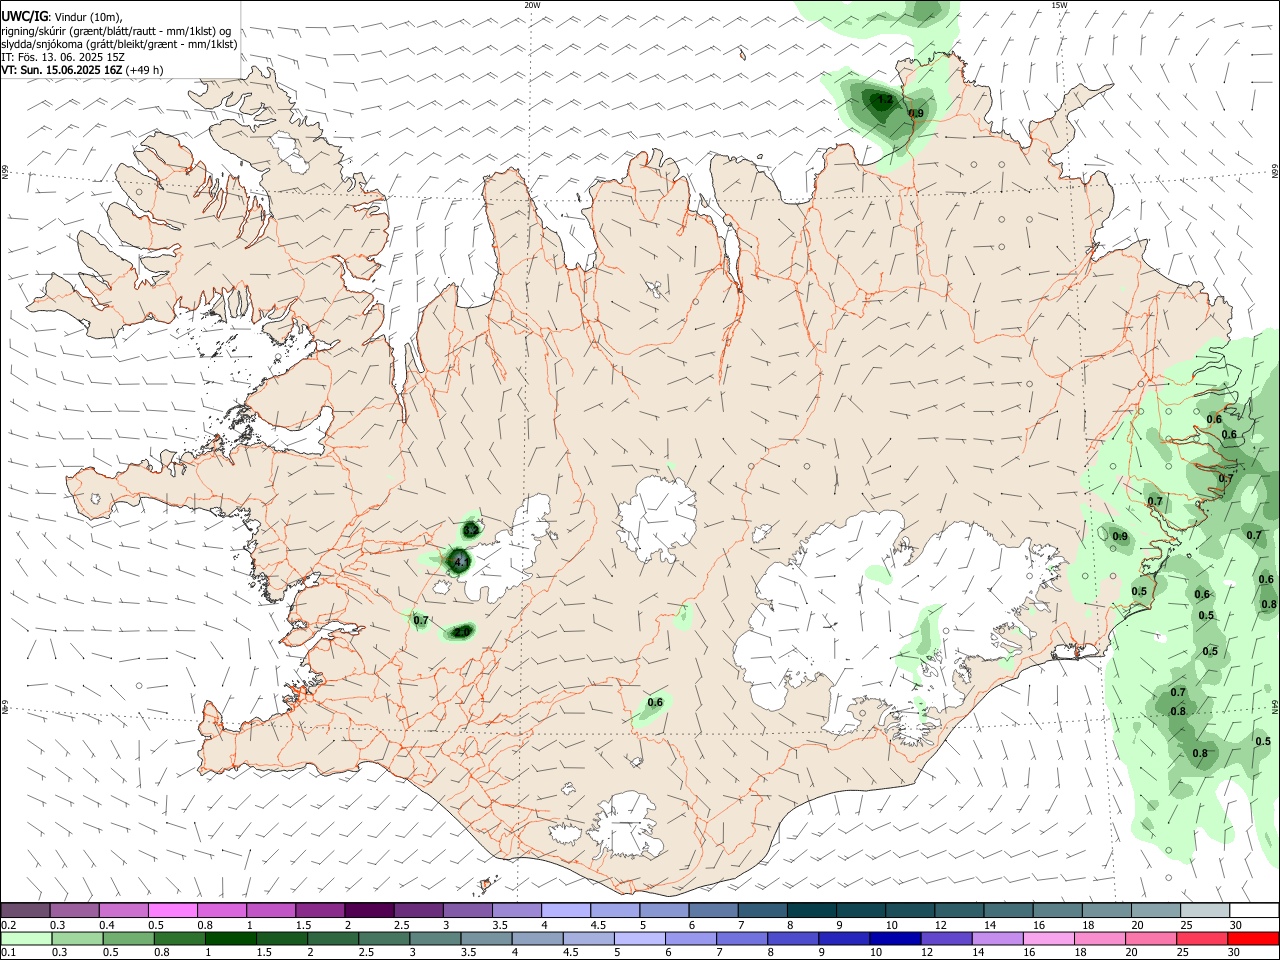1280x960 pixels.
Task: Pick the lower legend swatch starting at 2.5
Action: [384, 938]
